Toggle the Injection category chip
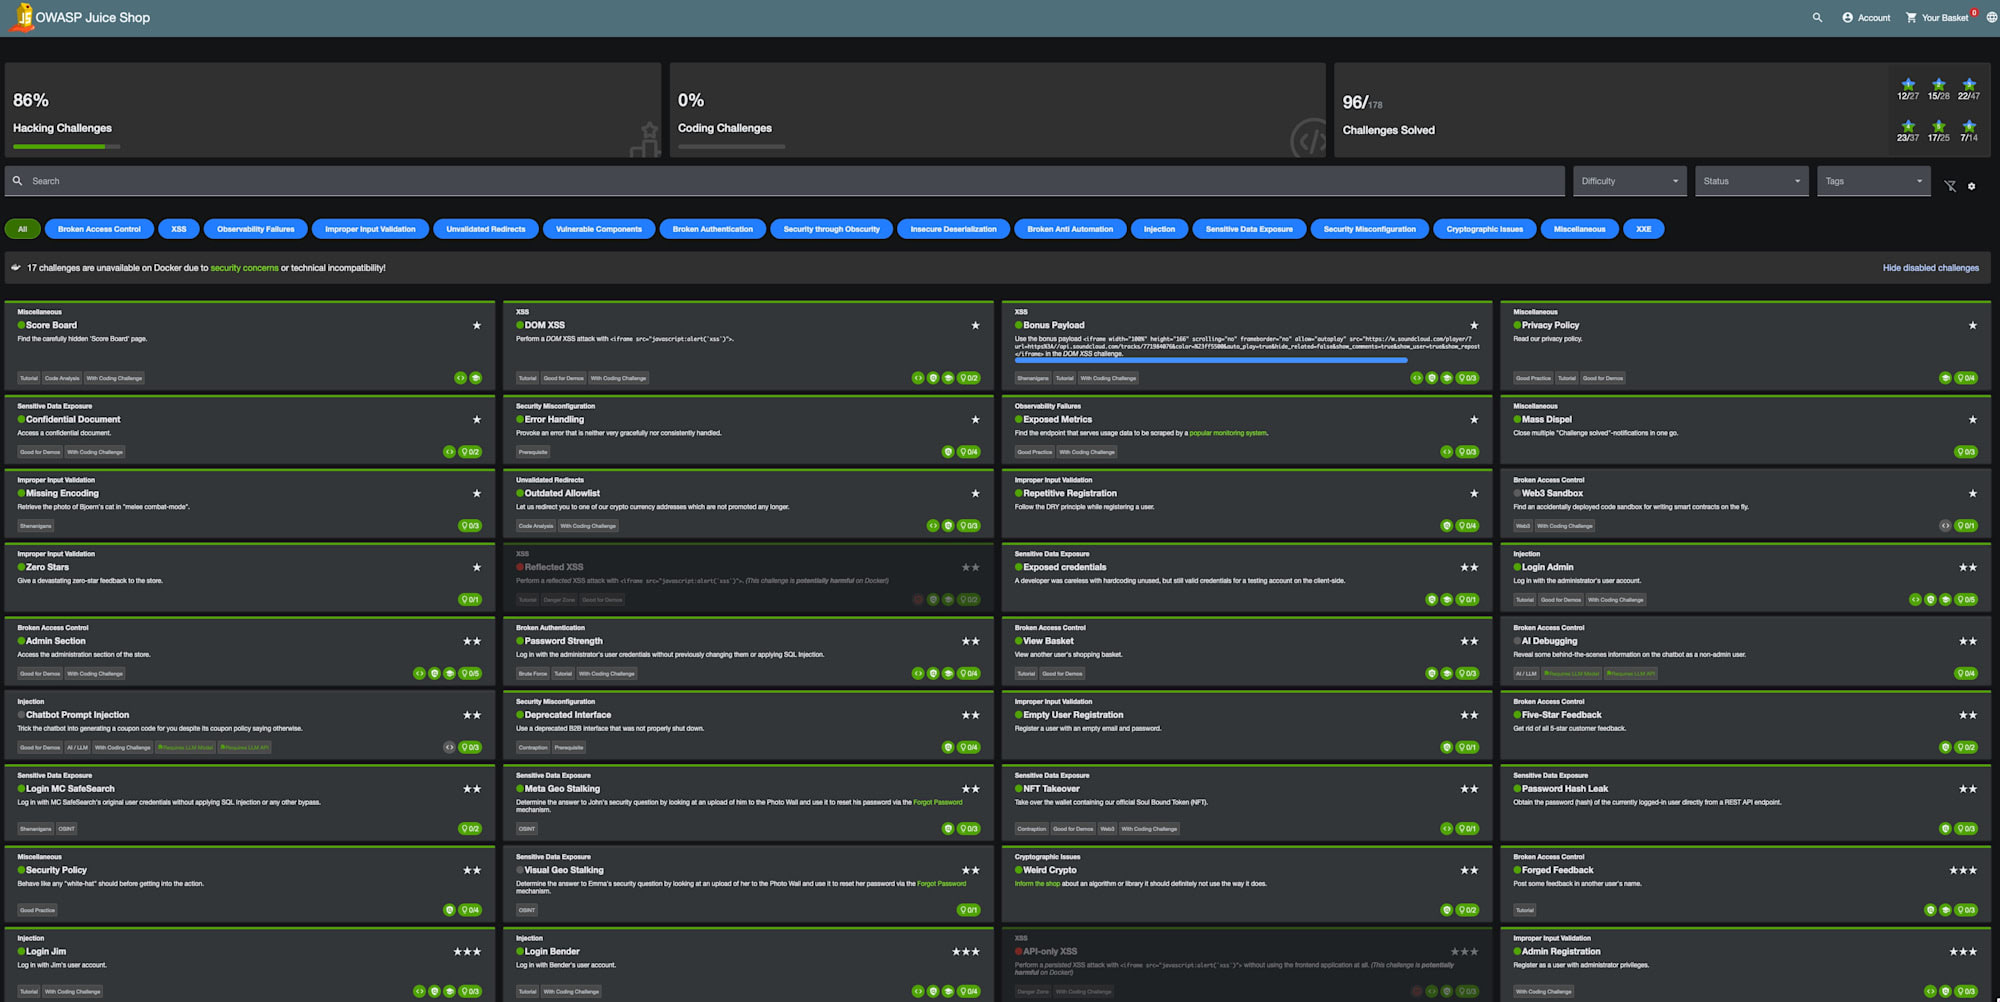2000x1002 pixels. [x=1159, y=229]
